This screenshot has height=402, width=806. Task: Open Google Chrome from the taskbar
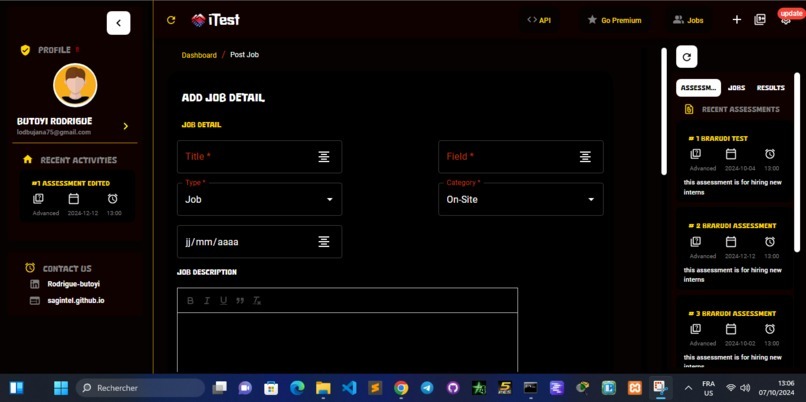click(x=401, y=388)
